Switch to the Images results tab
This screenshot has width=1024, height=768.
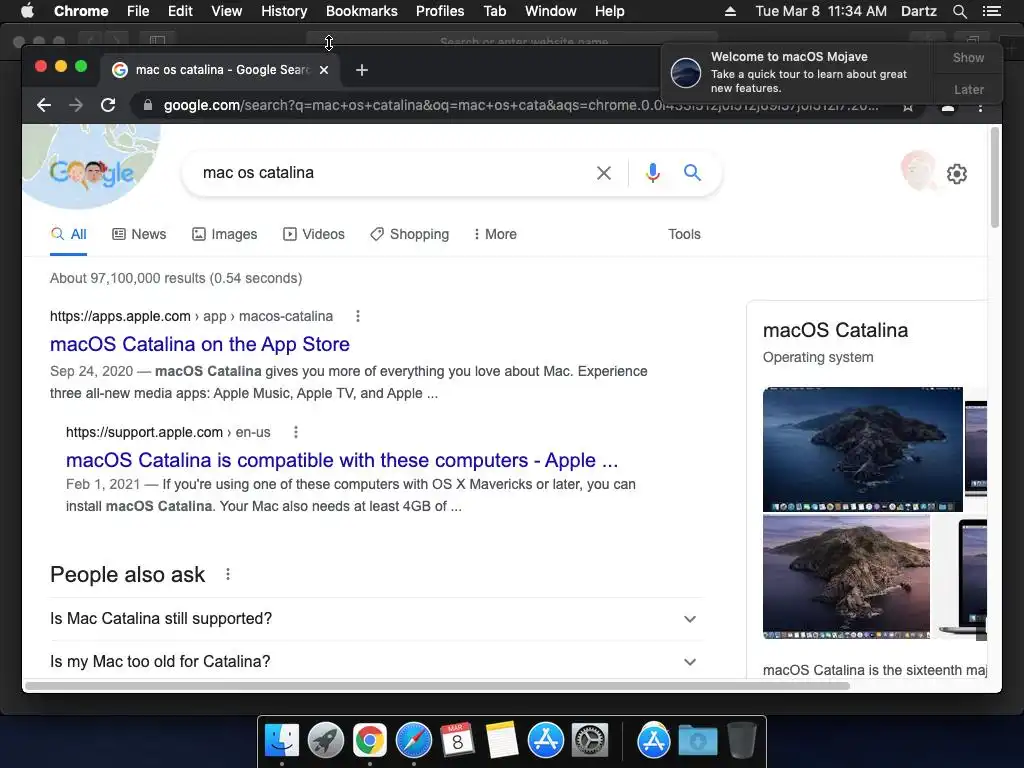[225, 234]
